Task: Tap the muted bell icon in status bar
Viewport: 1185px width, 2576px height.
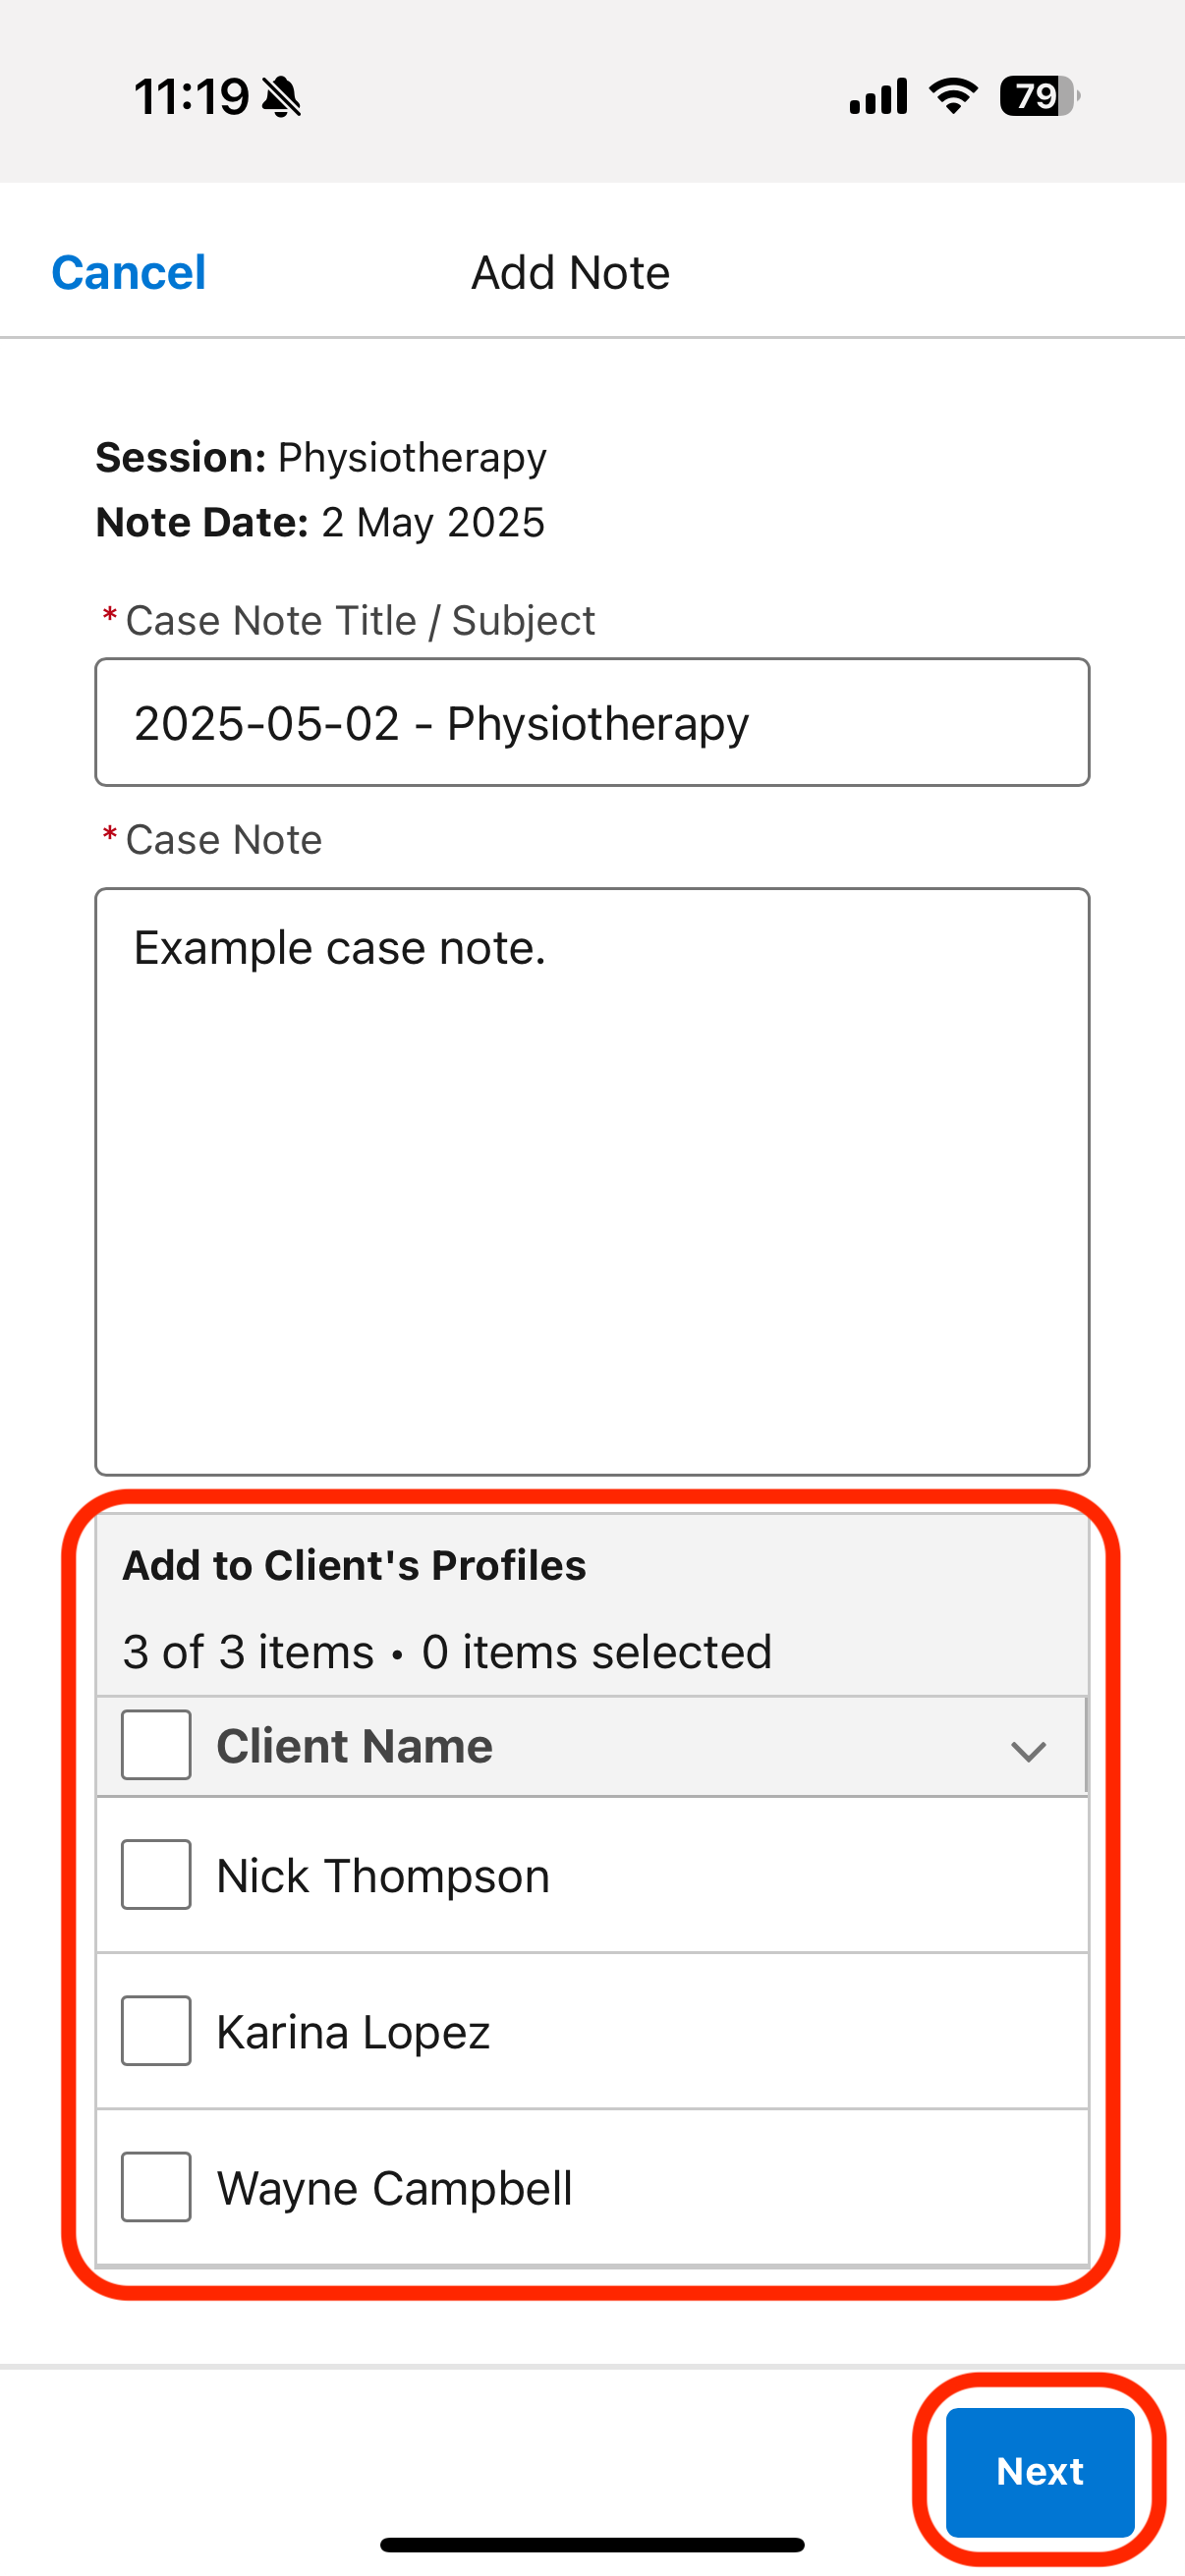Action: [281, 97]
